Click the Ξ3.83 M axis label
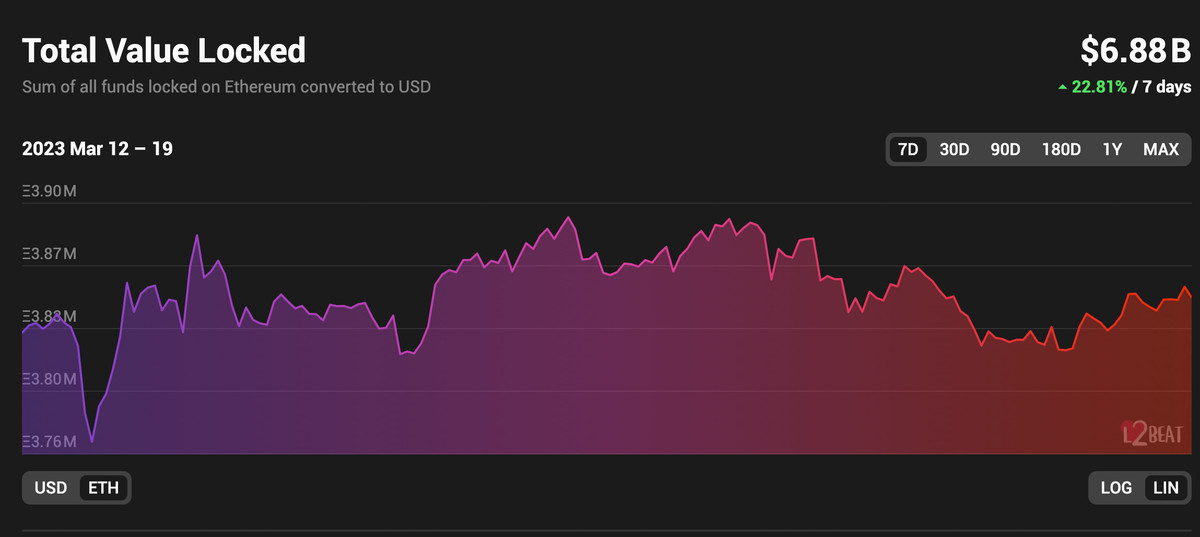The image size is (1200, 537). tap(49, 317)
